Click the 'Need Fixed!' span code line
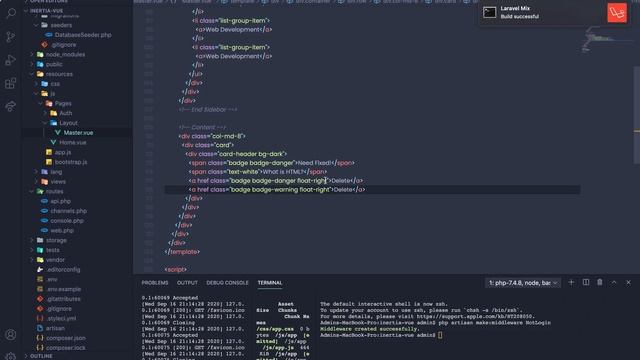The height and width of the screenshot is (360, 640). [x=271, y=163]
